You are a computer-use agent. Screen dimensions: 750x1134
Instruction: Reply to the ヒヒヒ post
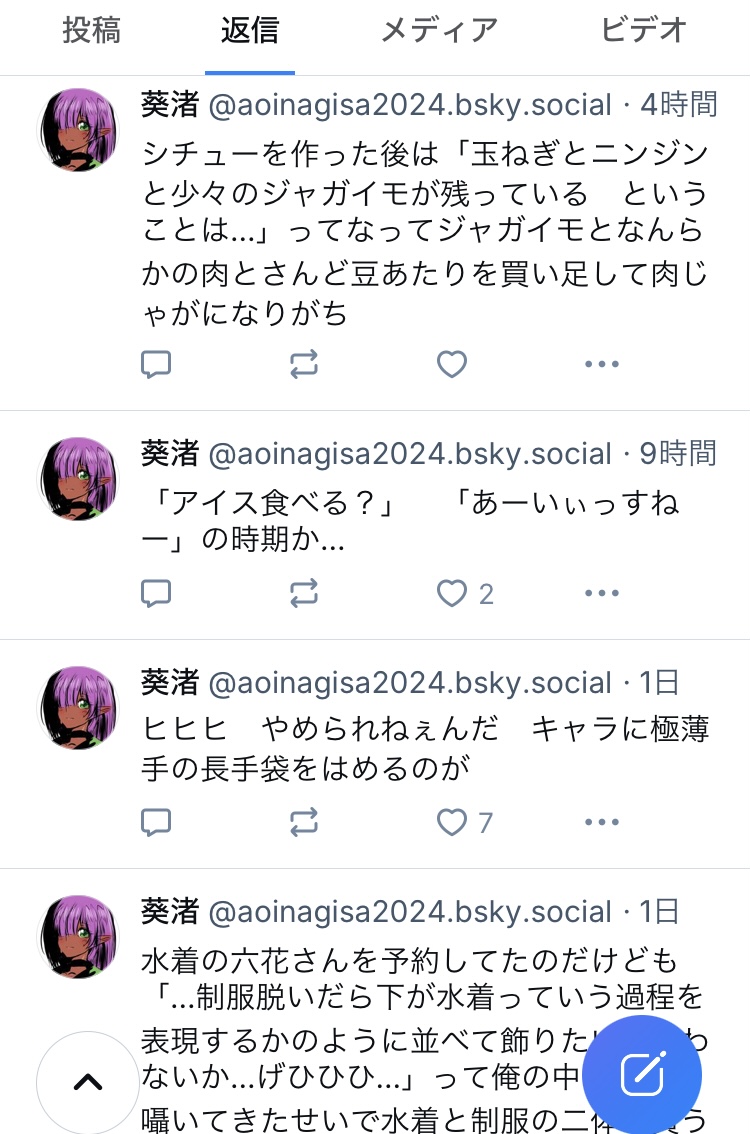(155, 822)
